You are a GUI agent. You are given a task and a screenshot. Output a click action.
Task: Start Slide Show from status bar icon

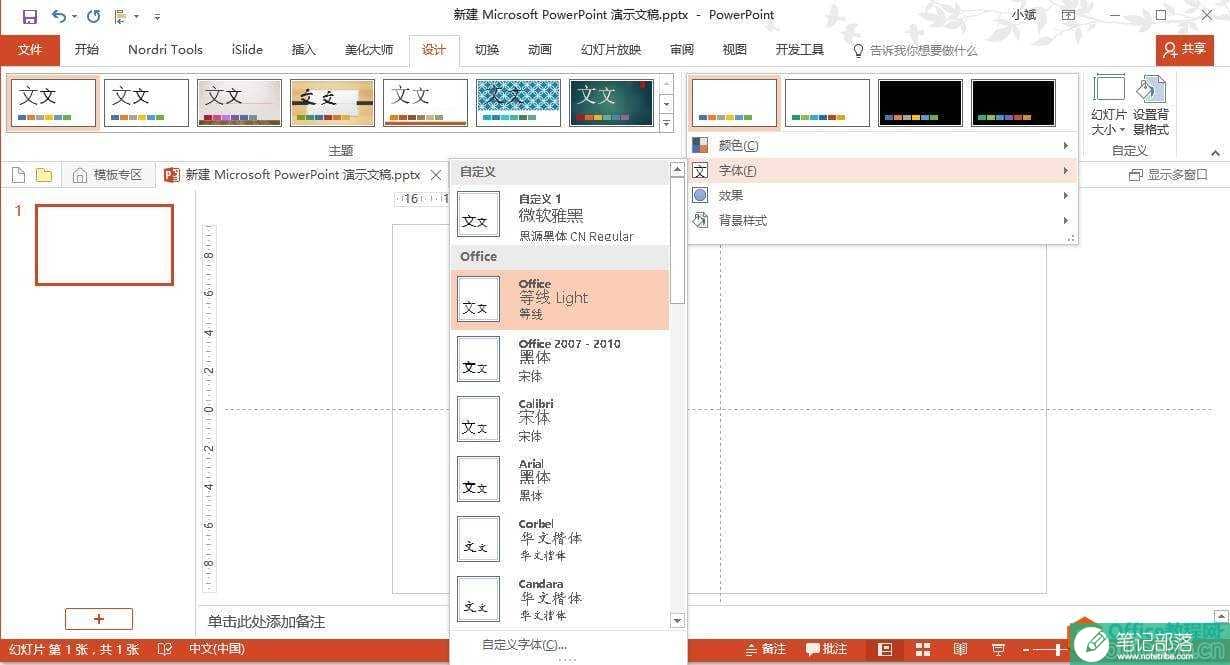click(998, 649)
